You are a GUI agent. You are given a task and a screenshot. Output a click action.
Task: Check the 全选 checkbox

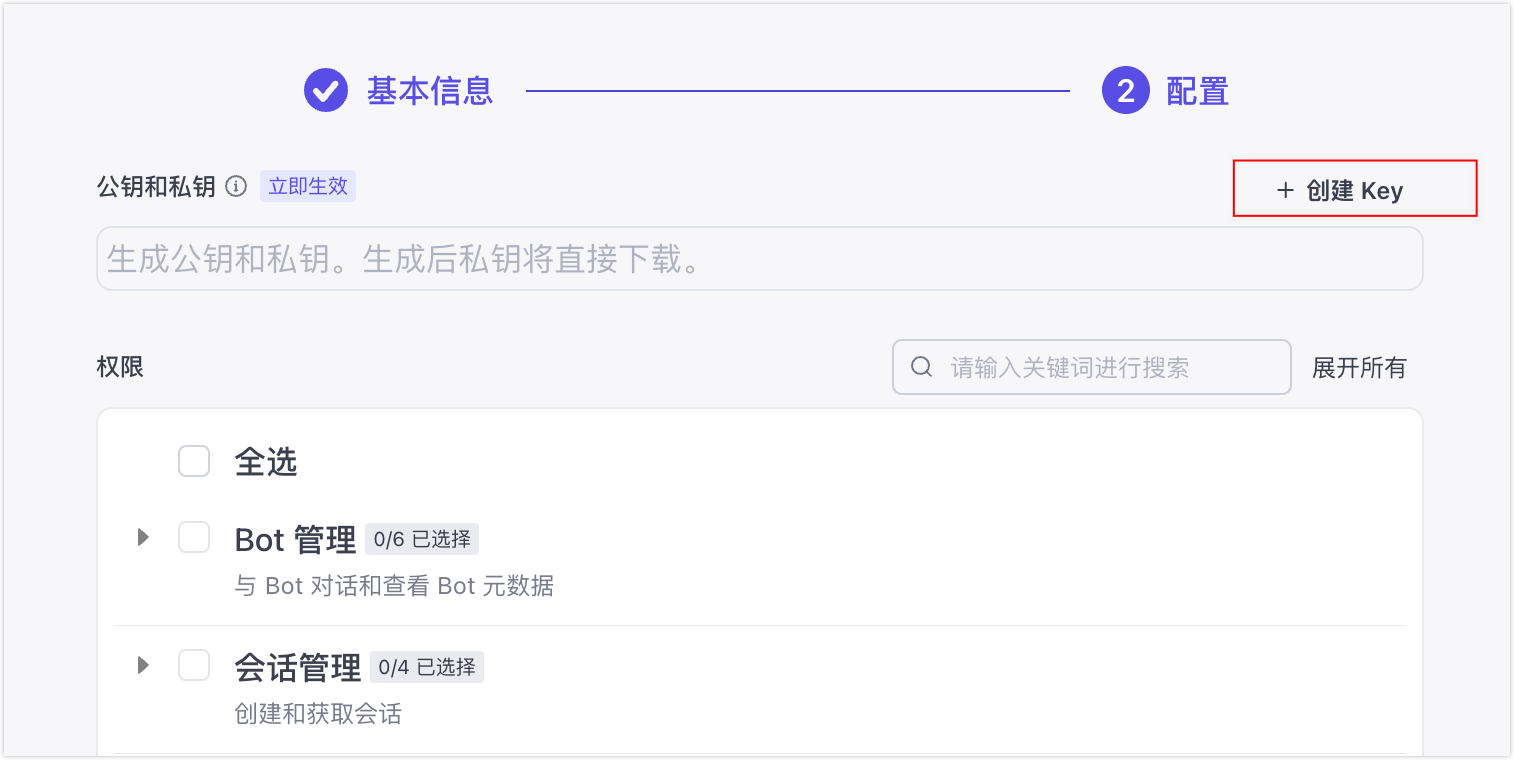tap(194, 461)
